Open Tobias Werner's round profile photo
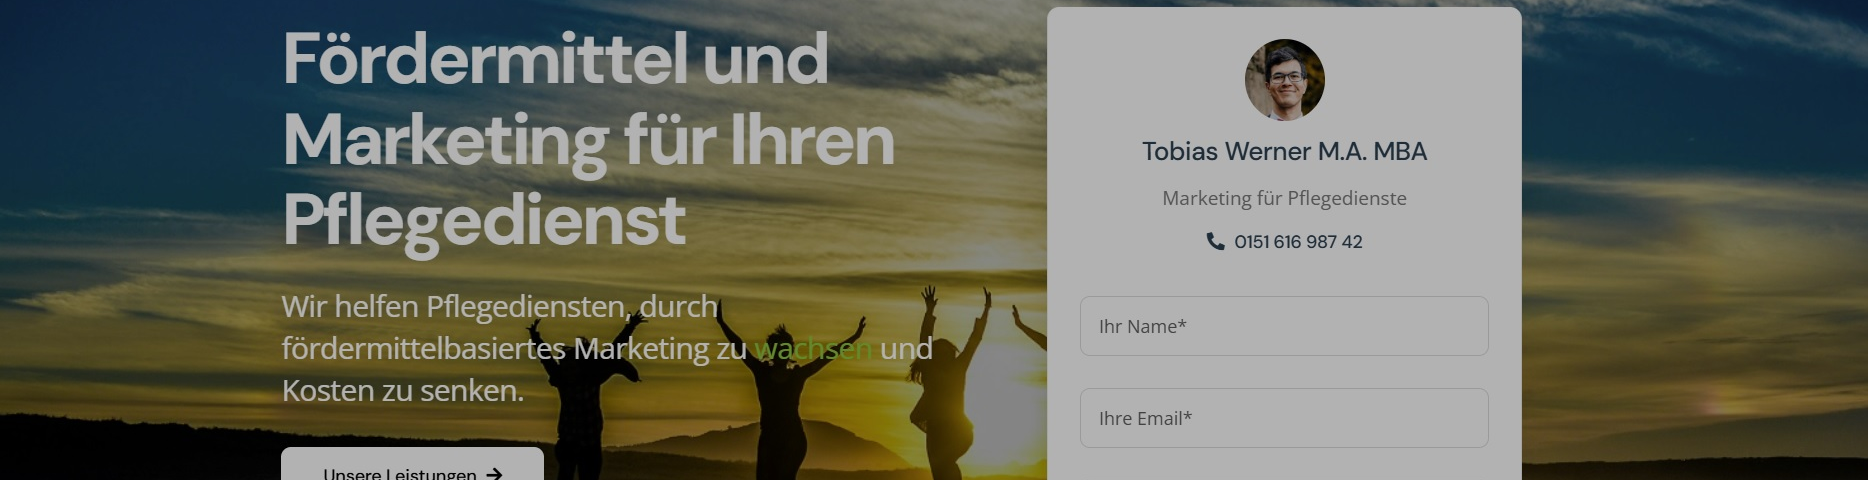Screen dimensions: 1868x480 tap(1284, 80)
